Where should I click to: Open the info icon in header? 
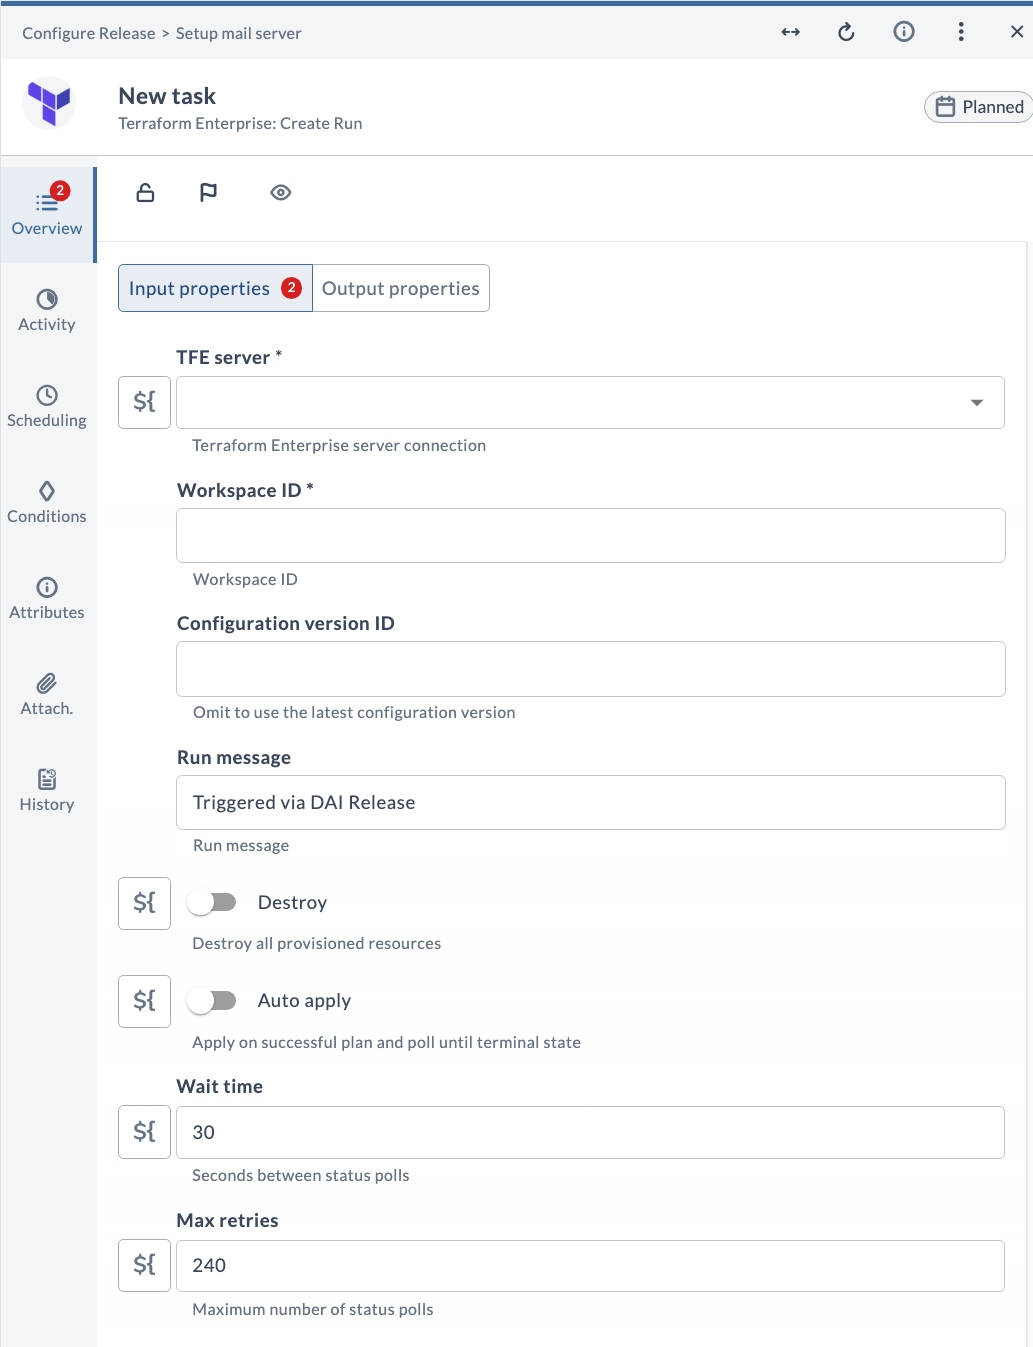pyautogui.click(x=904, y=32)
